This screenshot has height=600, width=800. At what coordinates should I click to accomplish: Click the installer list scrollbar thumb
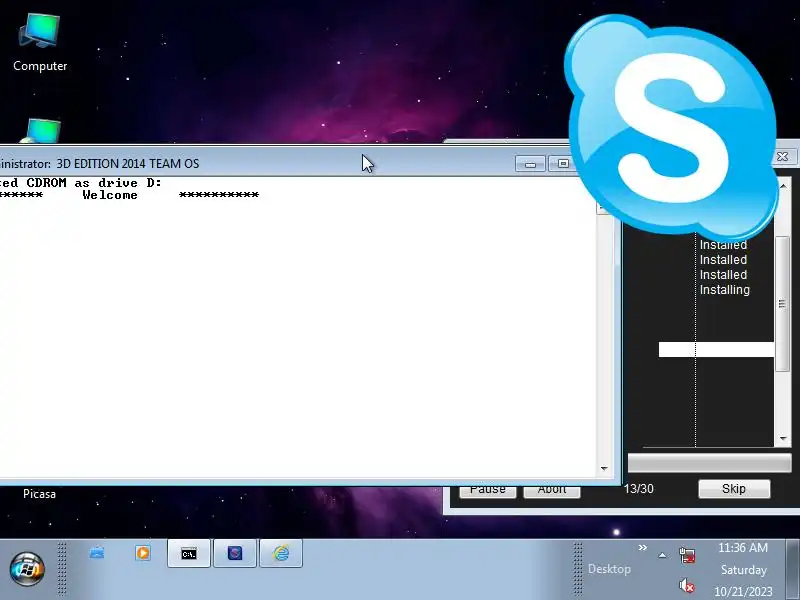click(x=783, y=304)
